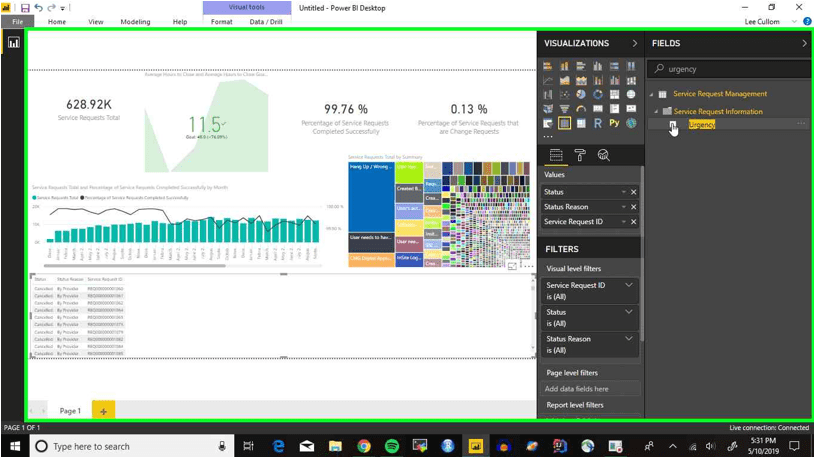Select the stacked bar chart visualization
817x458 pixels.
click(x=548, y=66)
